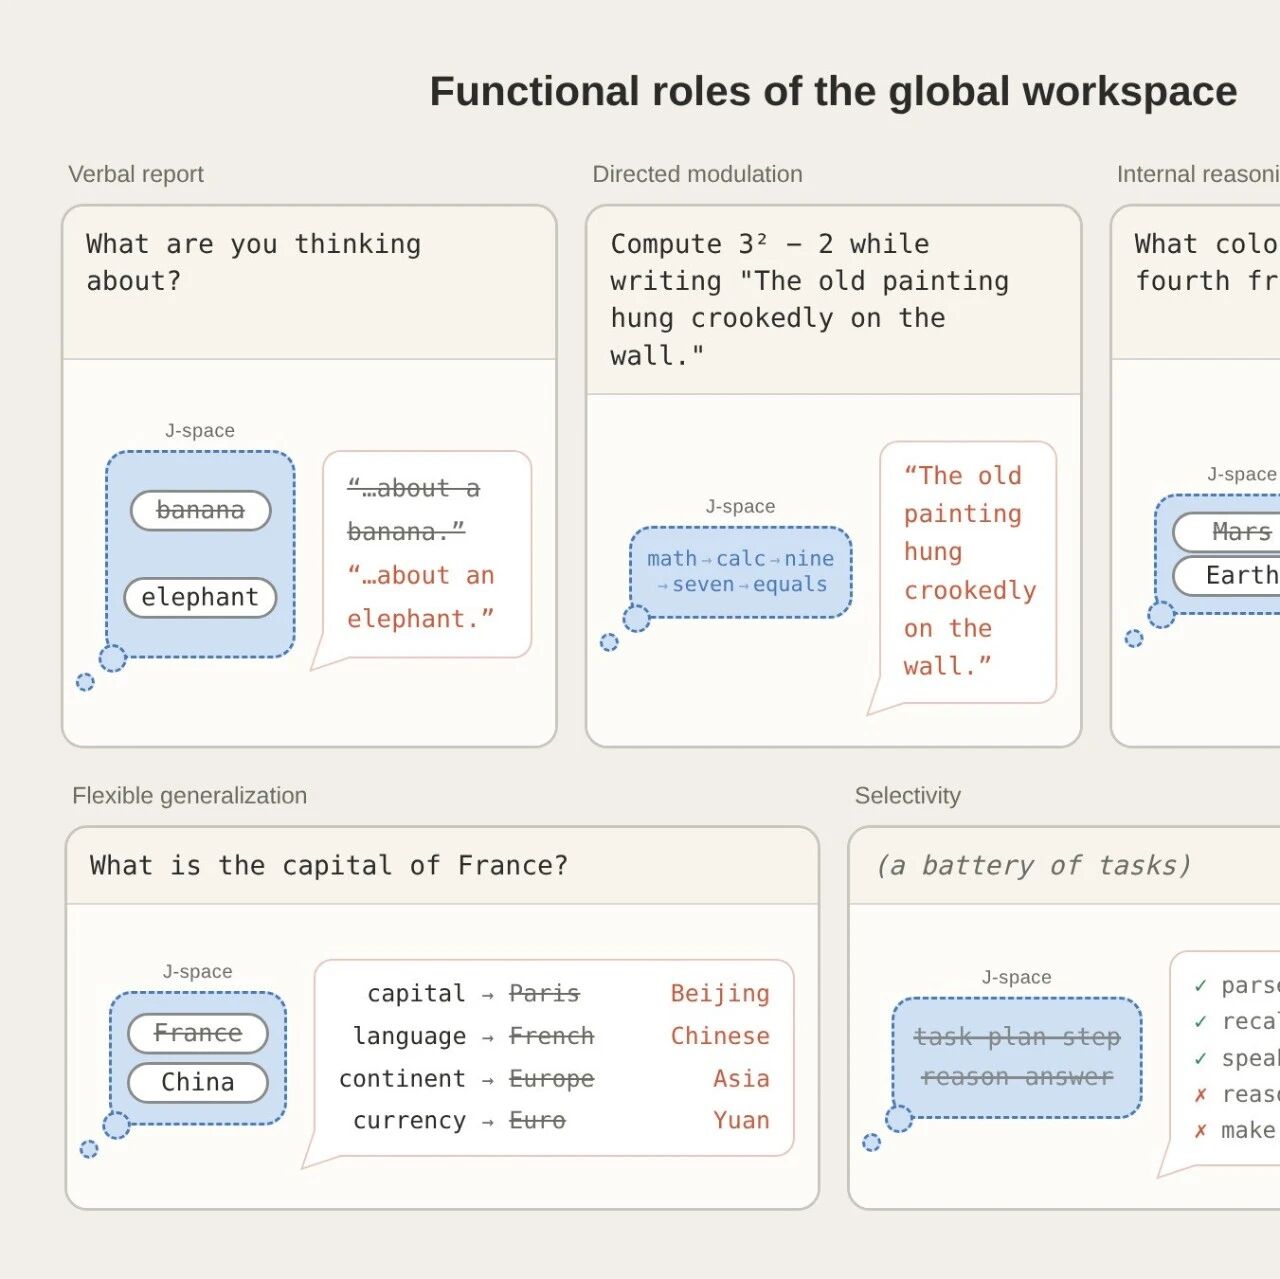This screenshot has height=1279, width=1280.
Task: Click "J-space" label in the Selectivity panel
Action: [x=1017, y=977]
